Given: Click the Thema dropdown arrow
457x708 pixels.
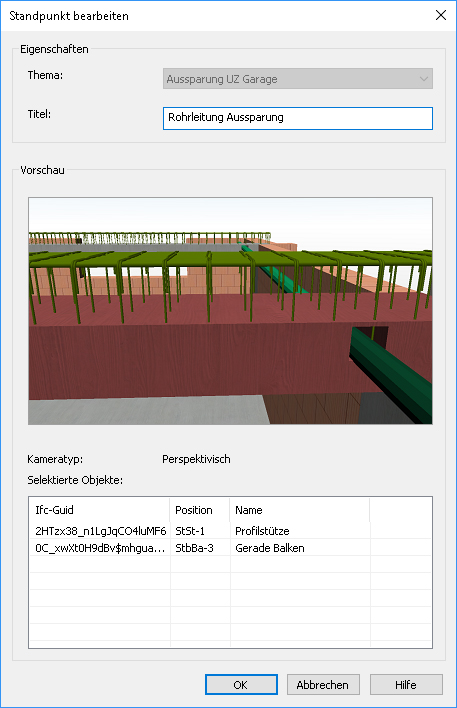Looking at the screenshot, I should point(424,79).
